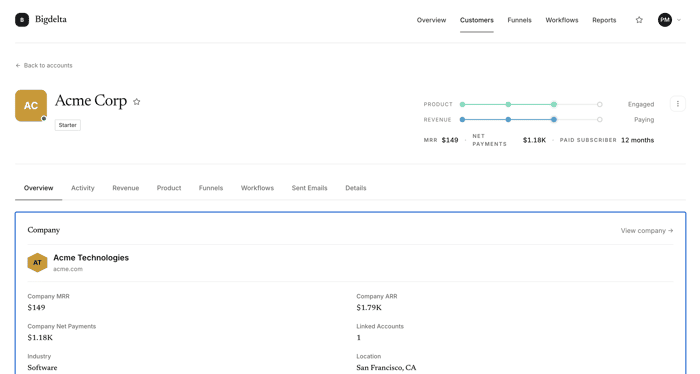This screenshot has width=700, height=374.
Task: Click the Bigdelta logo icon
Action: click(22, 20)
